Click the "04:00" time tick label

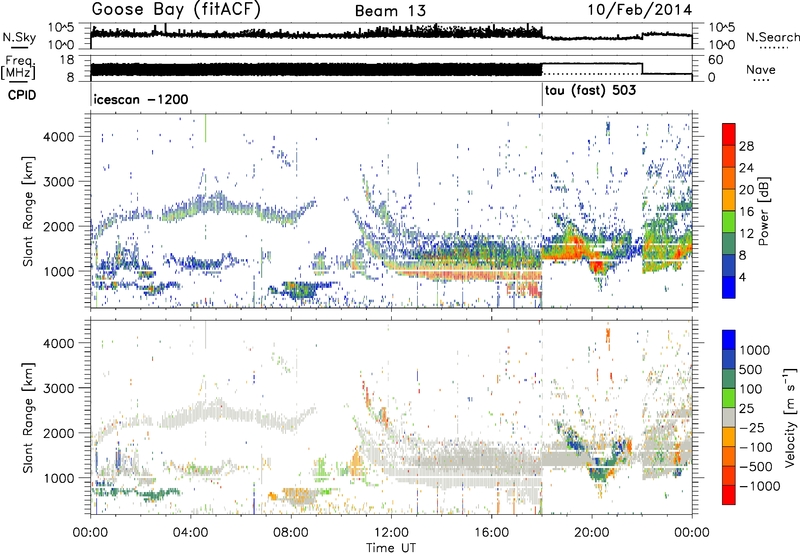[191, 533]
